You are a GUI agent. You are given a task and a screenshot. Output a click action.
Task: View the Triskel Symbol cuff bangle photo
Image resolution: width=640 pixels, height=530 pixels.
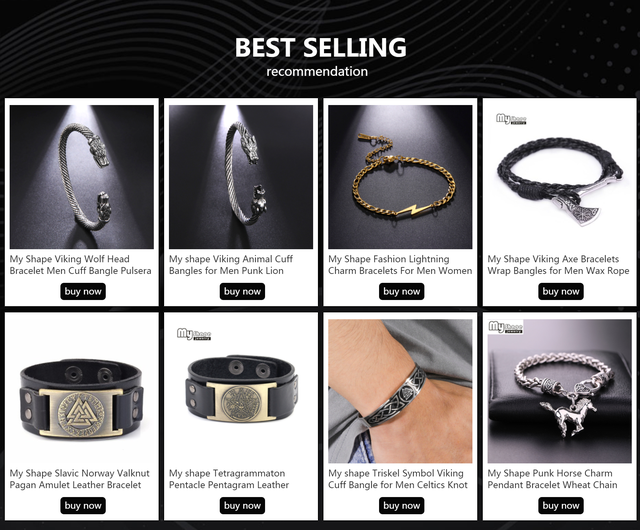point(400,391)
